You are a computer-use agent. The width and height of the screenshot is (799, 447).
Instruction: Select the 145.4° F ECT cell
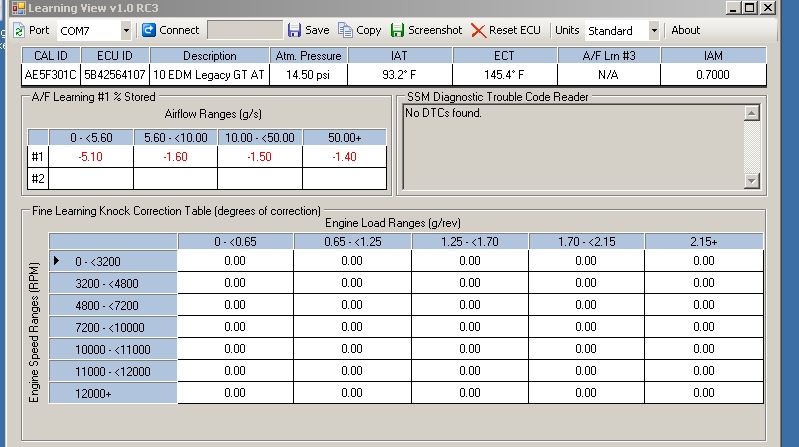pos(504,75)
